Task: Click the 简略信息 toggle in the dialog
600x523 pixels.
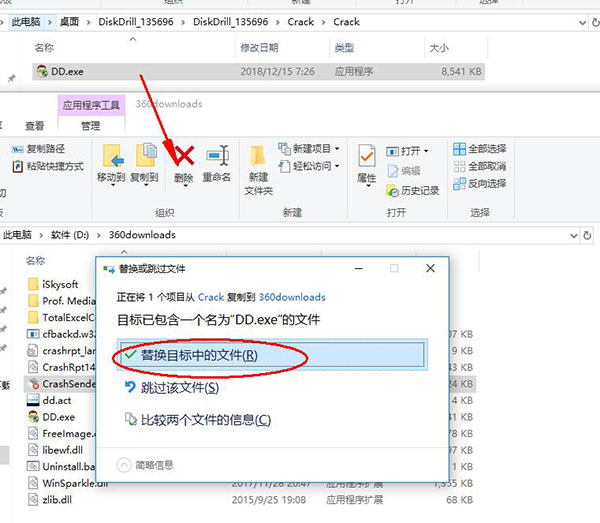Action: (145, 465)
